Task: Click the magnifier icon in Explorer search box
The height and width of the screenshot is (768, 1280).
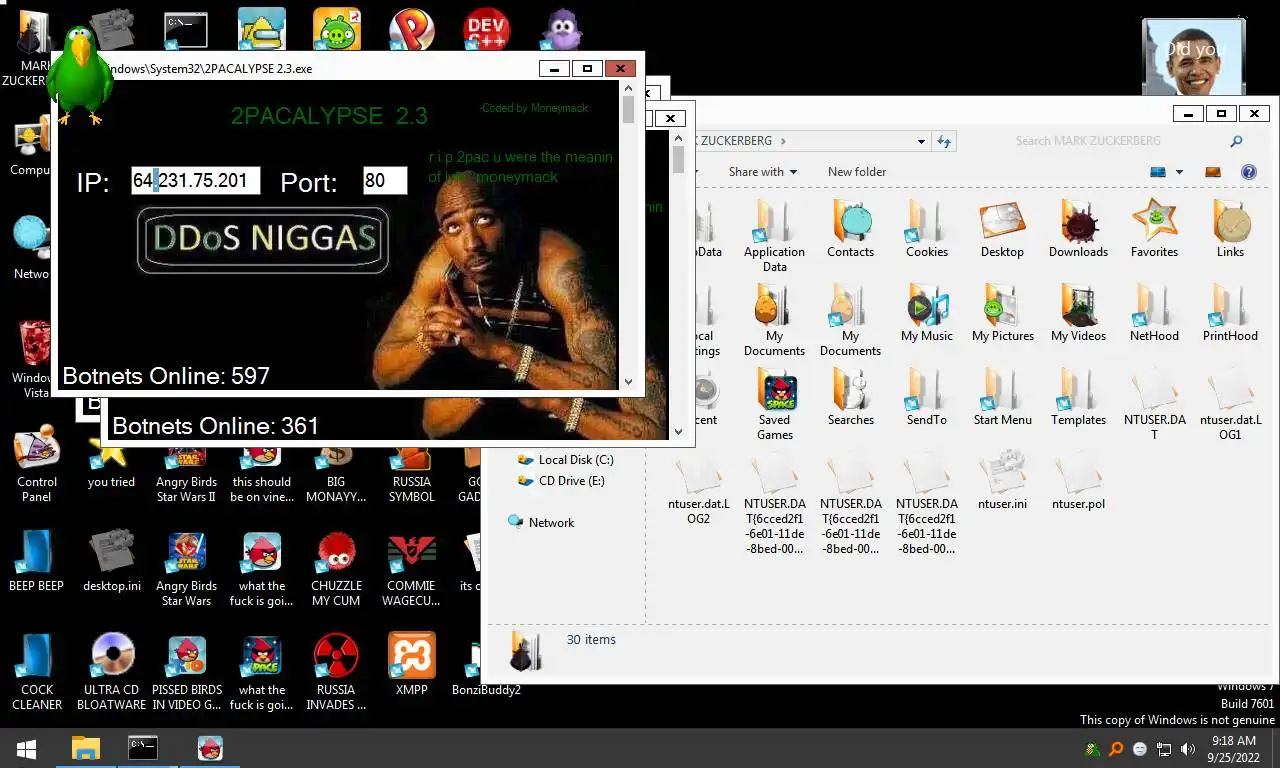Action: tap(1236, 141)
